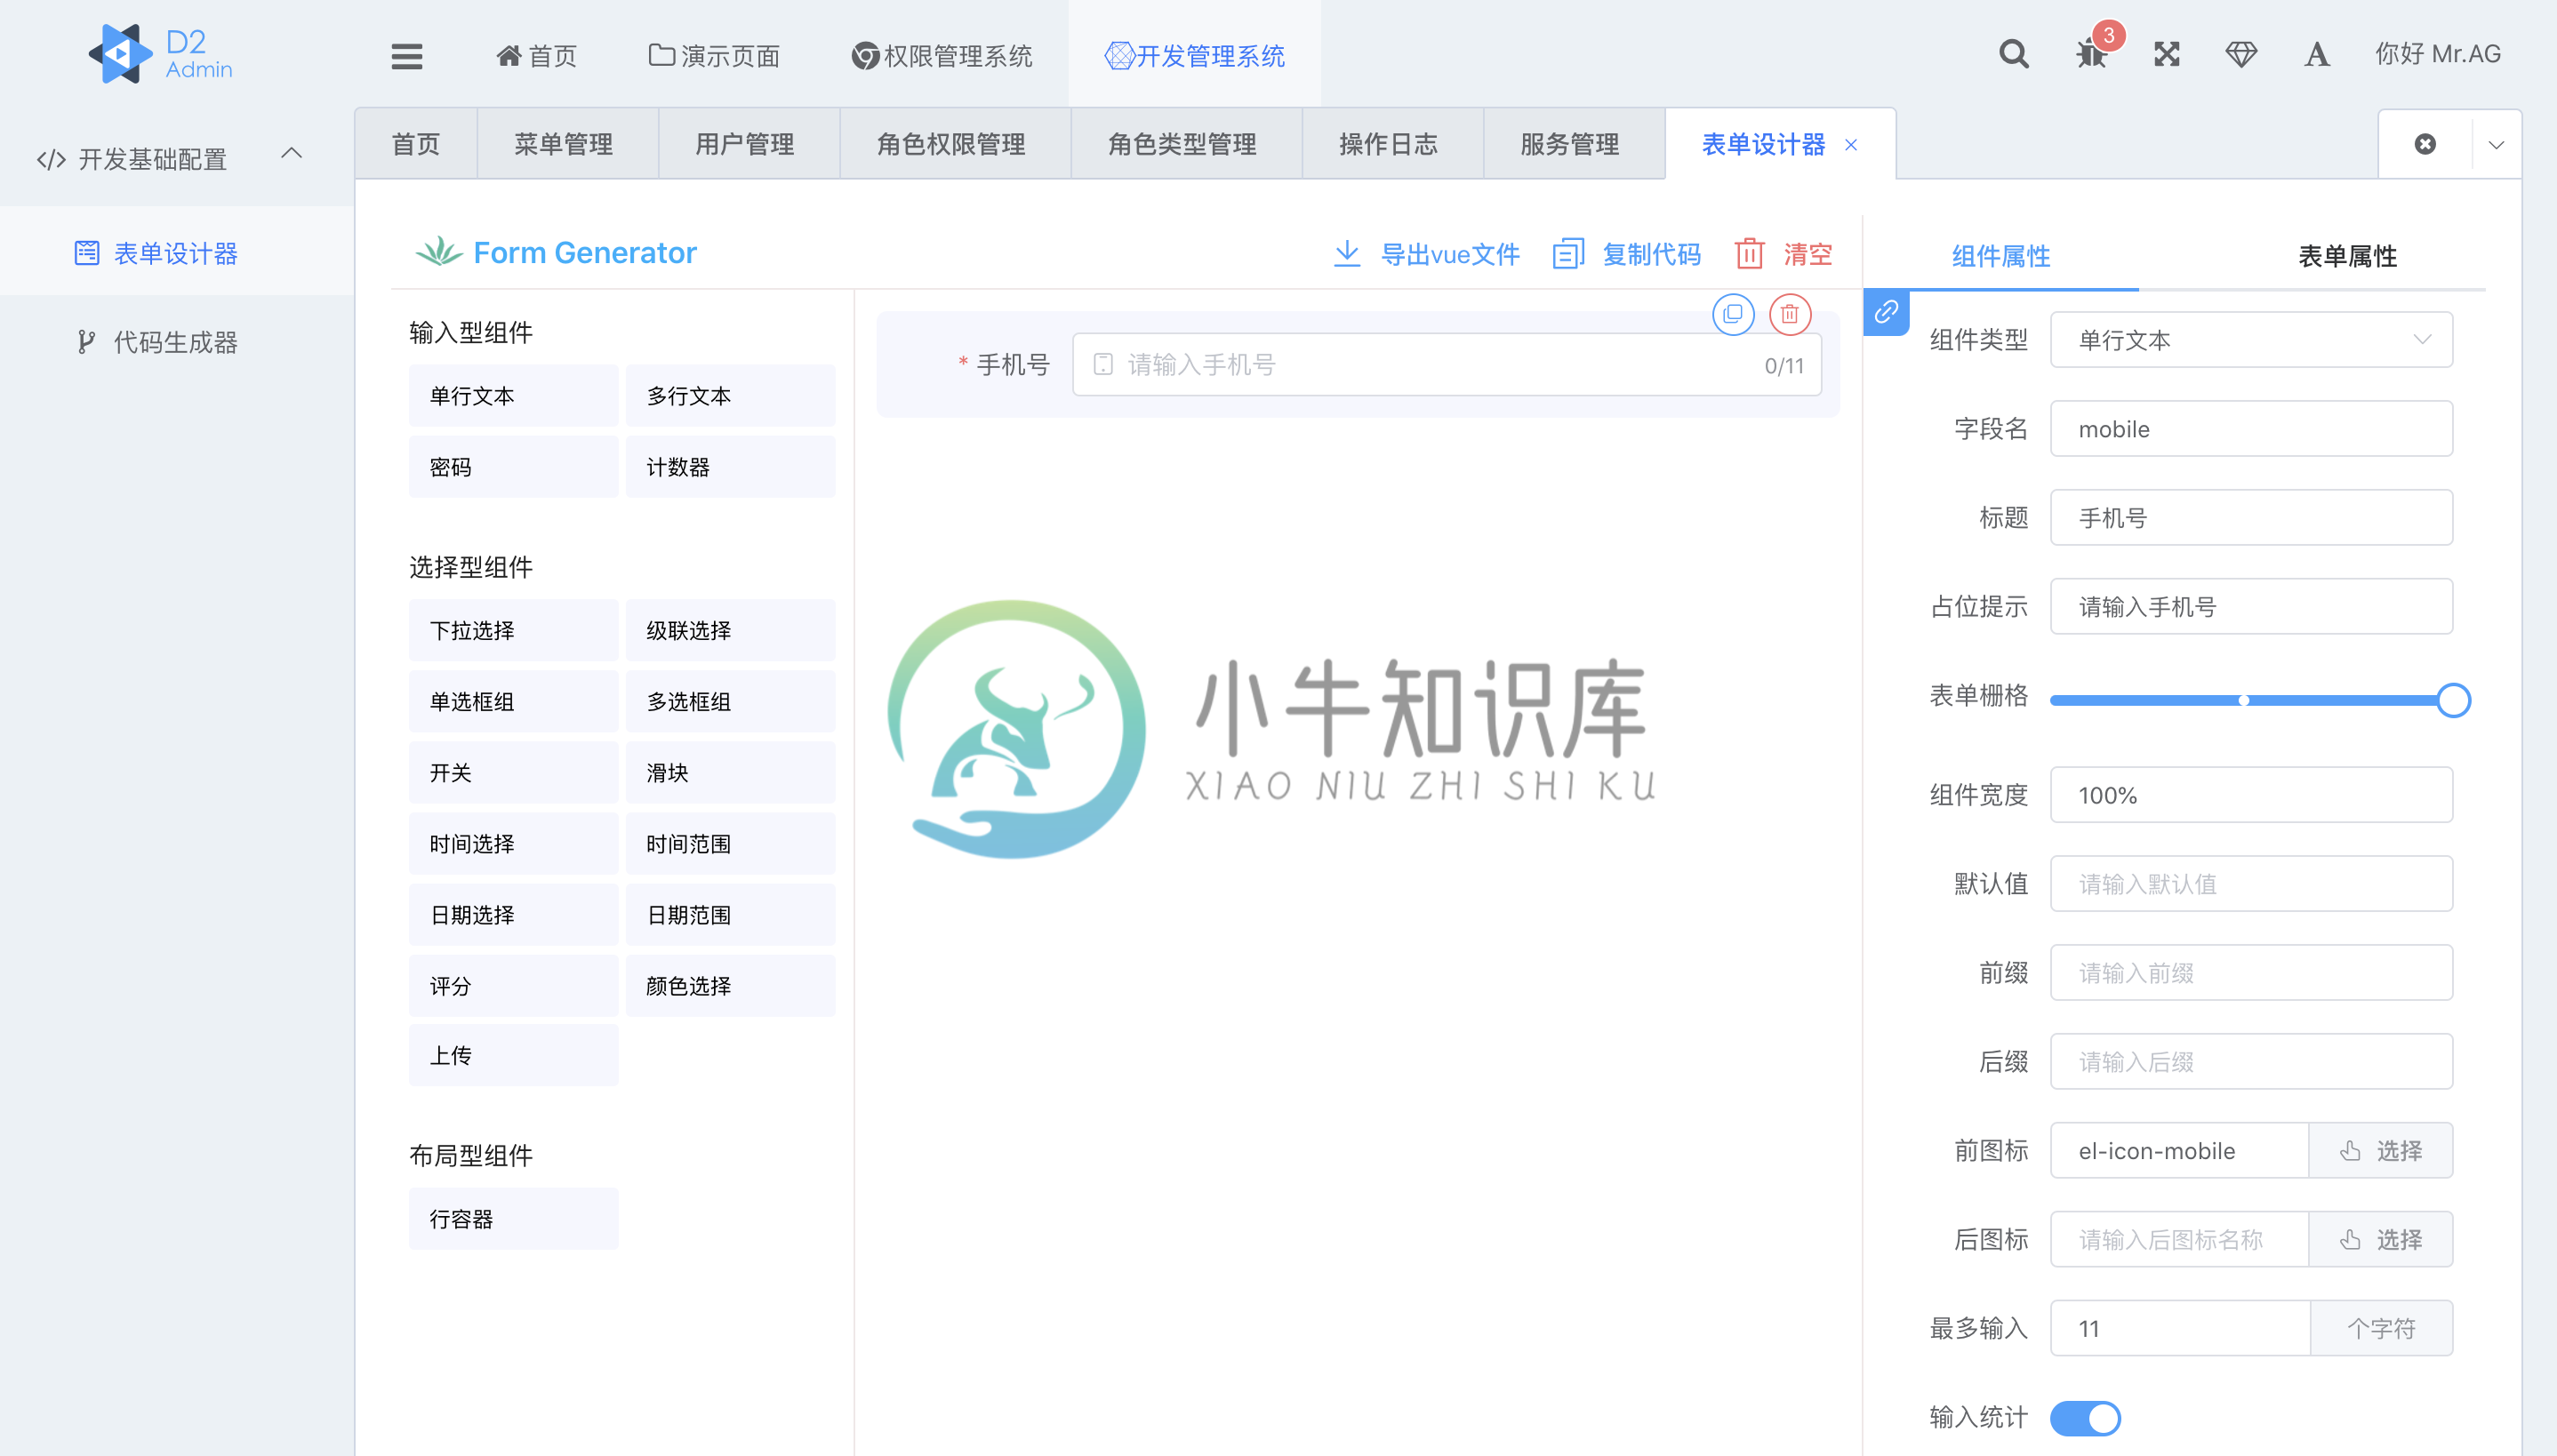The width and height of the screenshot is (2557, 1456).
Task: Open the 你好 Mr.AG user menu
Action: [x=2438, y=54]
